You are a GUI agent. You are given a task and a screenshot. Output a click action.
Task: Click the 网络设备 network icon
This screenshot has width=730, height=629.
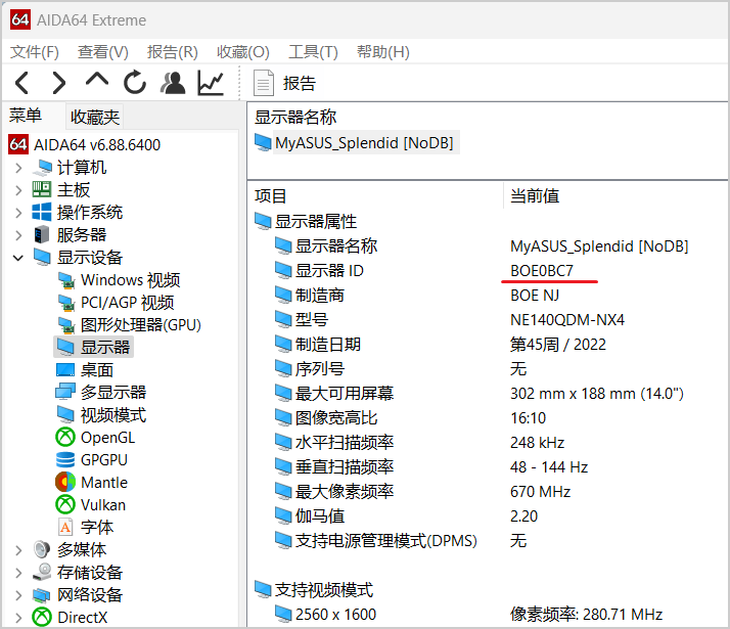(x=41, y=595)
